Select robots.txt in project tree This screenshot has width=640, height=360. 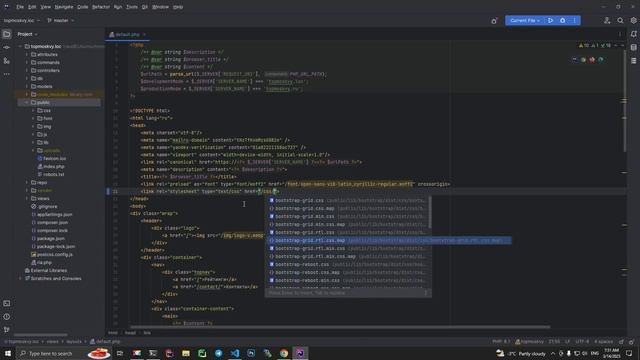[x=53, y=174]
